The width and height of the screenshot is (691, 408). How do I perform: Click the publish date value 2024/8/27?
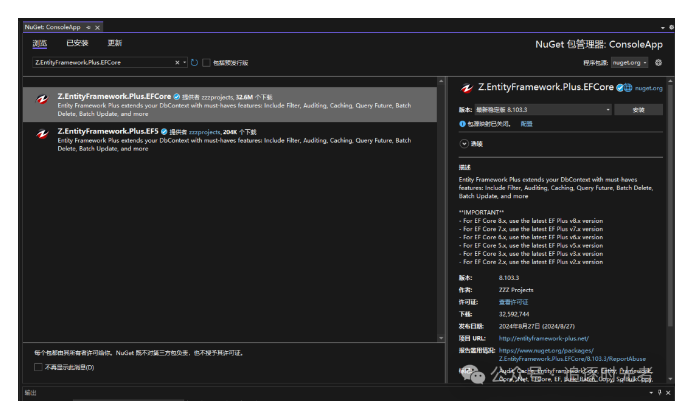[x=537, y=326]
